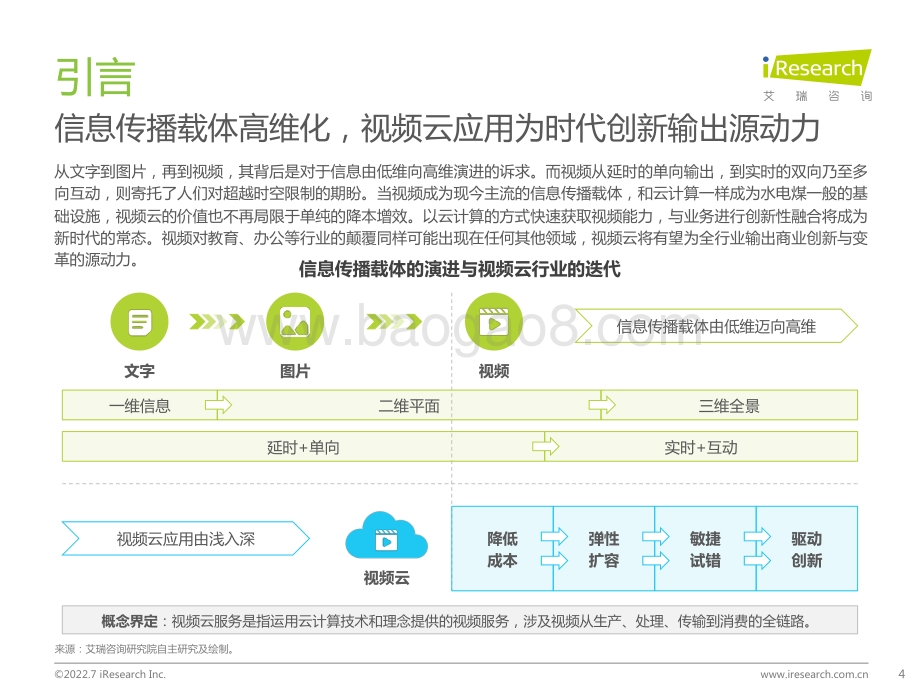
Task: Click the 信息传播载体由低维迈向高维 banner
Action: point(716,326)
